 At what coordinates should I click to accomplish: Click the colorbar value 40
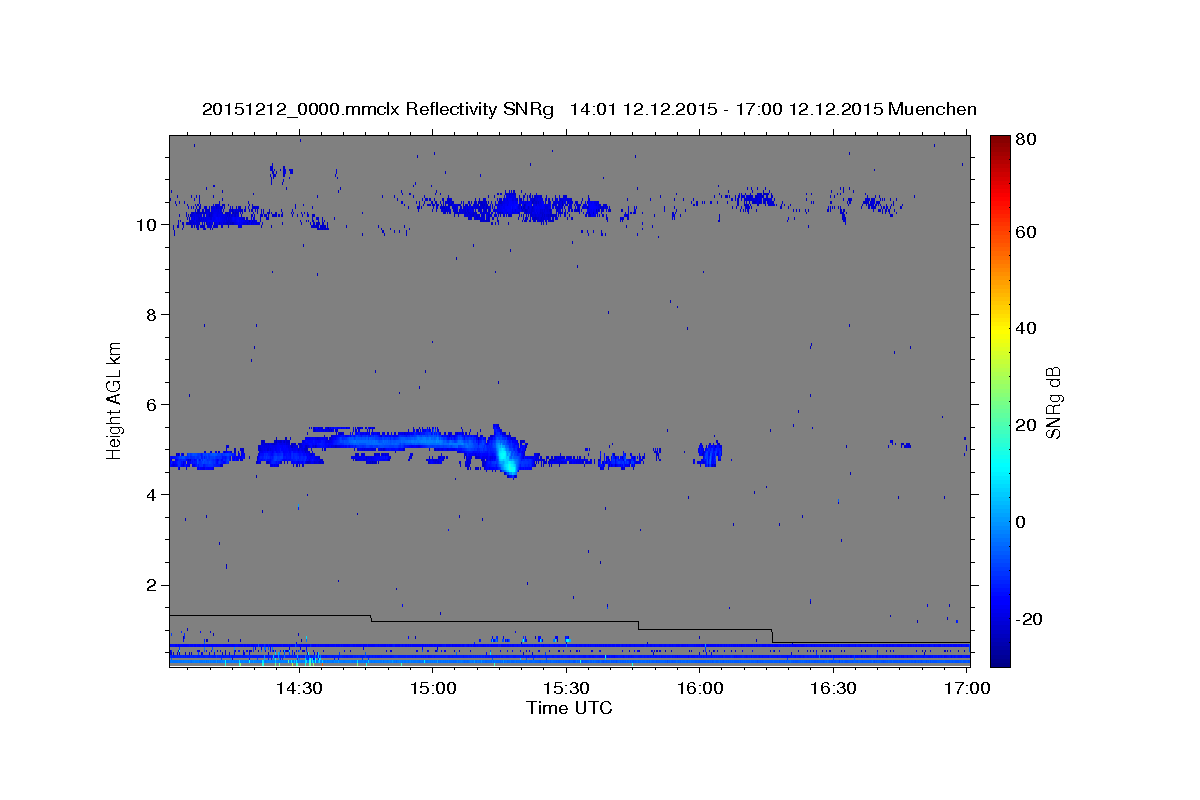coord(1025,328)
